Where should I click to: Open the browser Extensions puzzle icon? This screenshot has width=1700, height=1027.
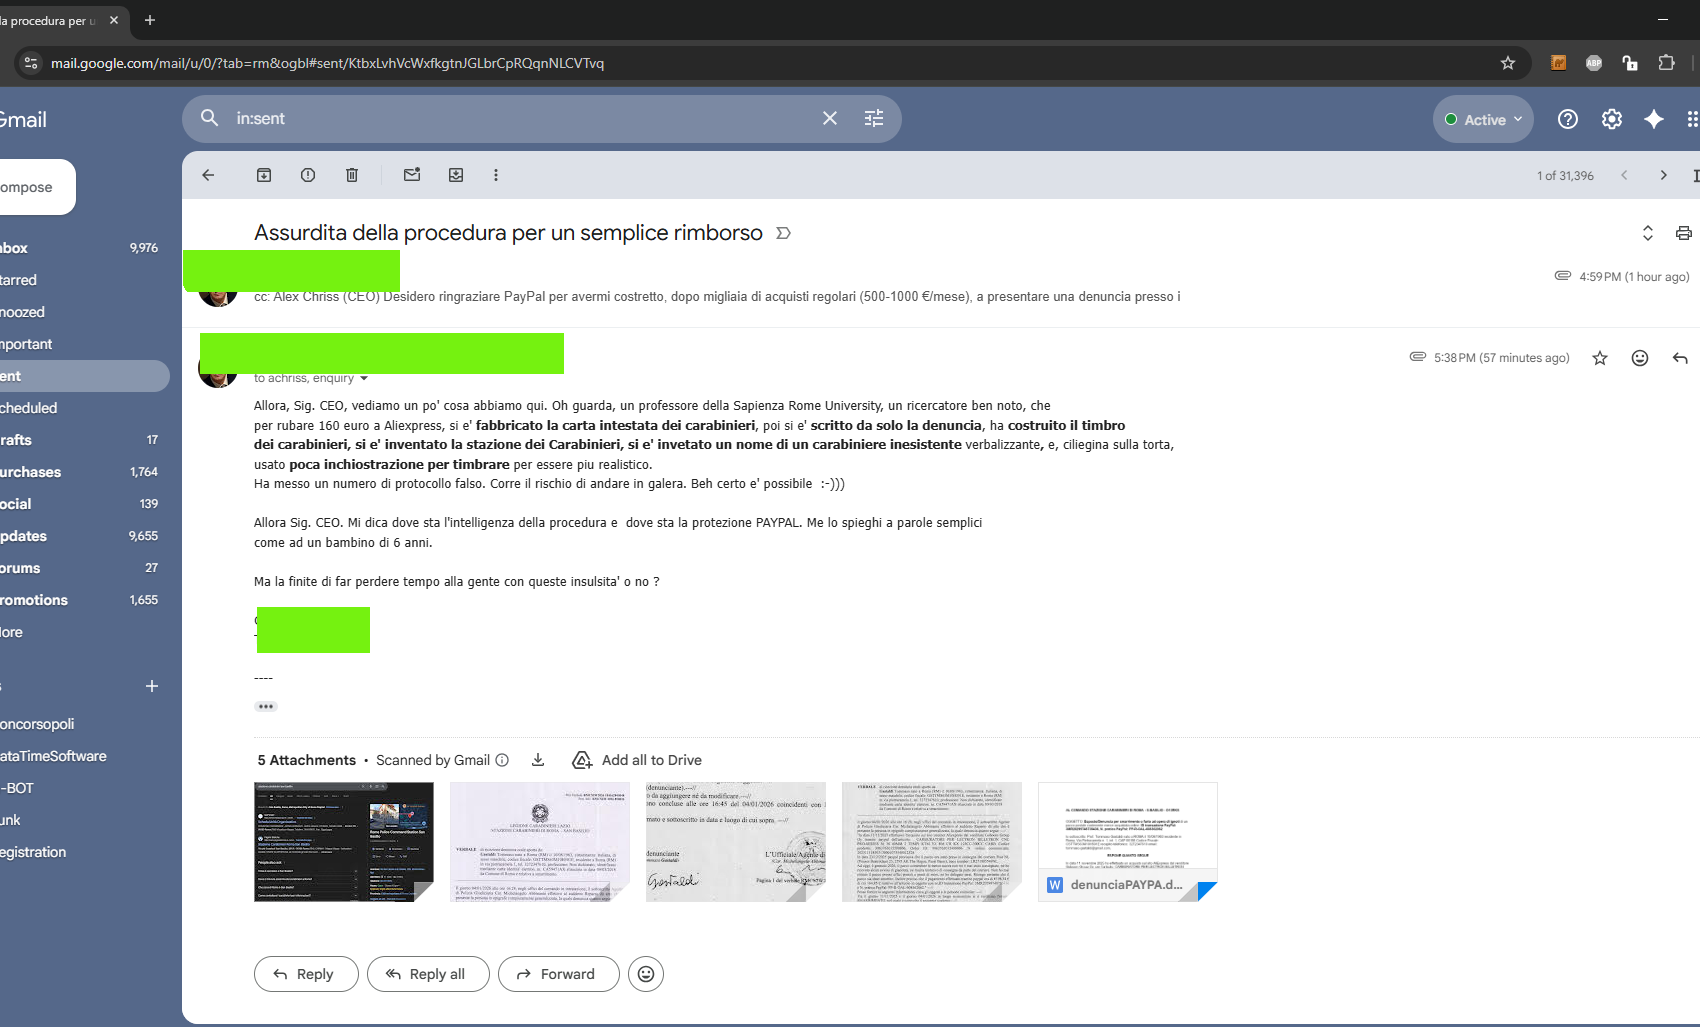pos(1666,63)
